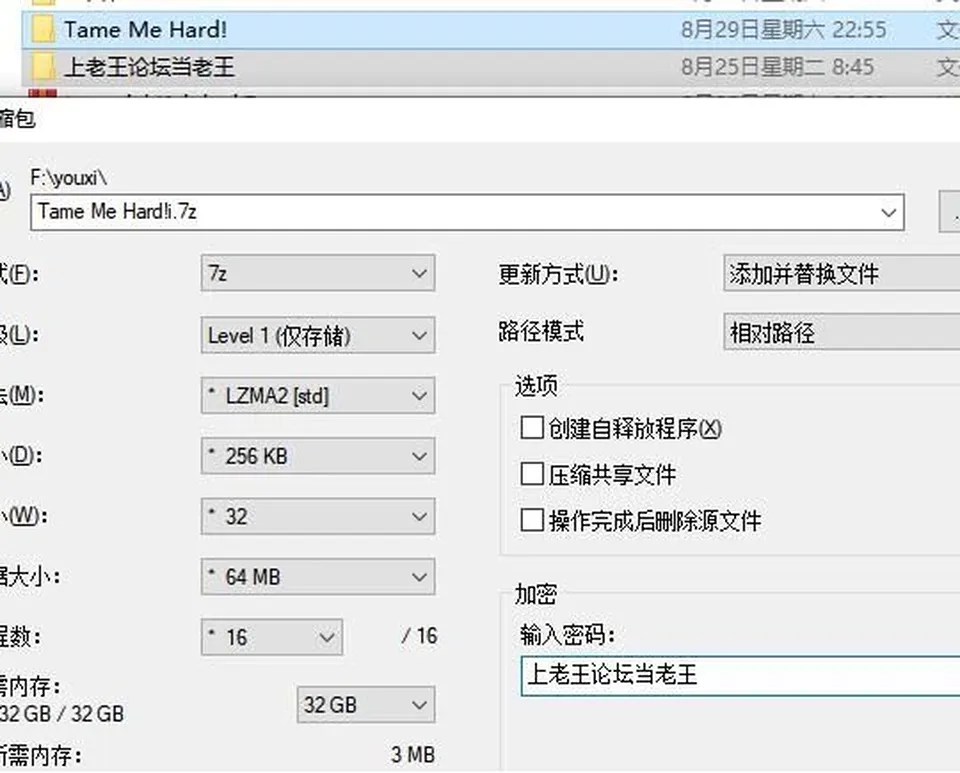960x773 pixels.
Task: Click the '/ 16' total threads text
Action: pos(419,636)
